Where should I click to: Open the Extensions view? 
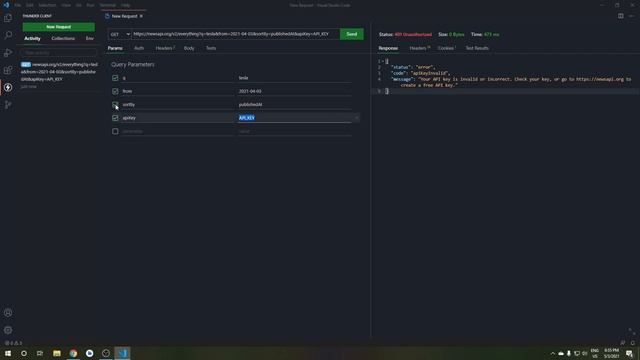[8, 70]
